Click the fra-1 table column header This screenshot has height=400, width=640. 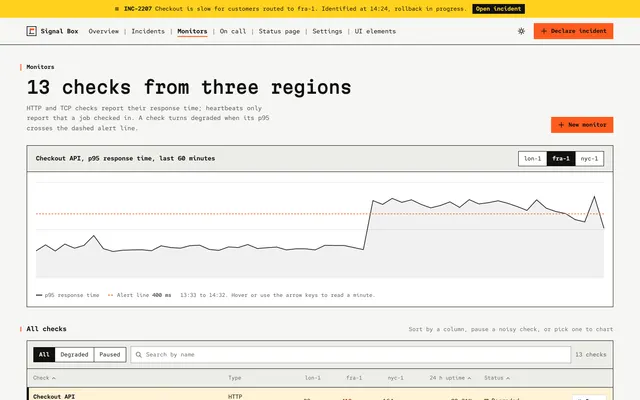point(354,378)
